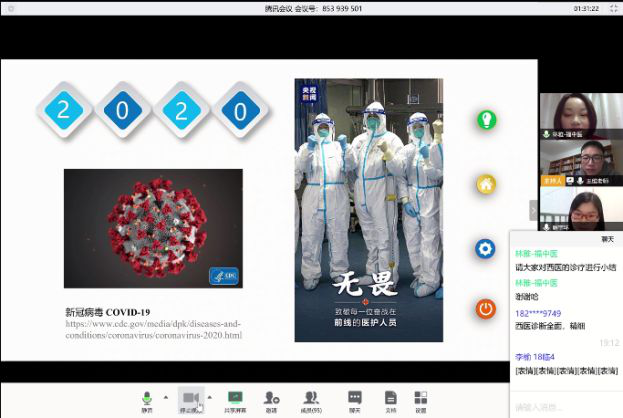Click the chat message input field
Image resolution: width=623 pixels, height=418 pixels.
tap(566, 406)
